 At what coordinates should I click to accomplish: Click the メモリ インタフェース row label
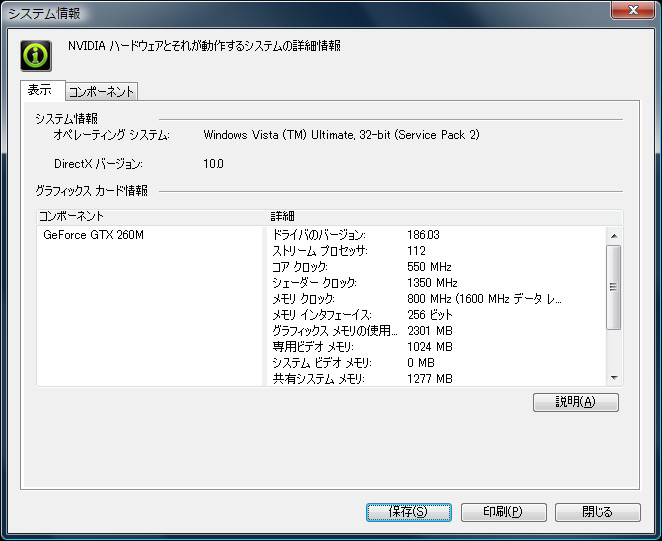click(322, 315)
